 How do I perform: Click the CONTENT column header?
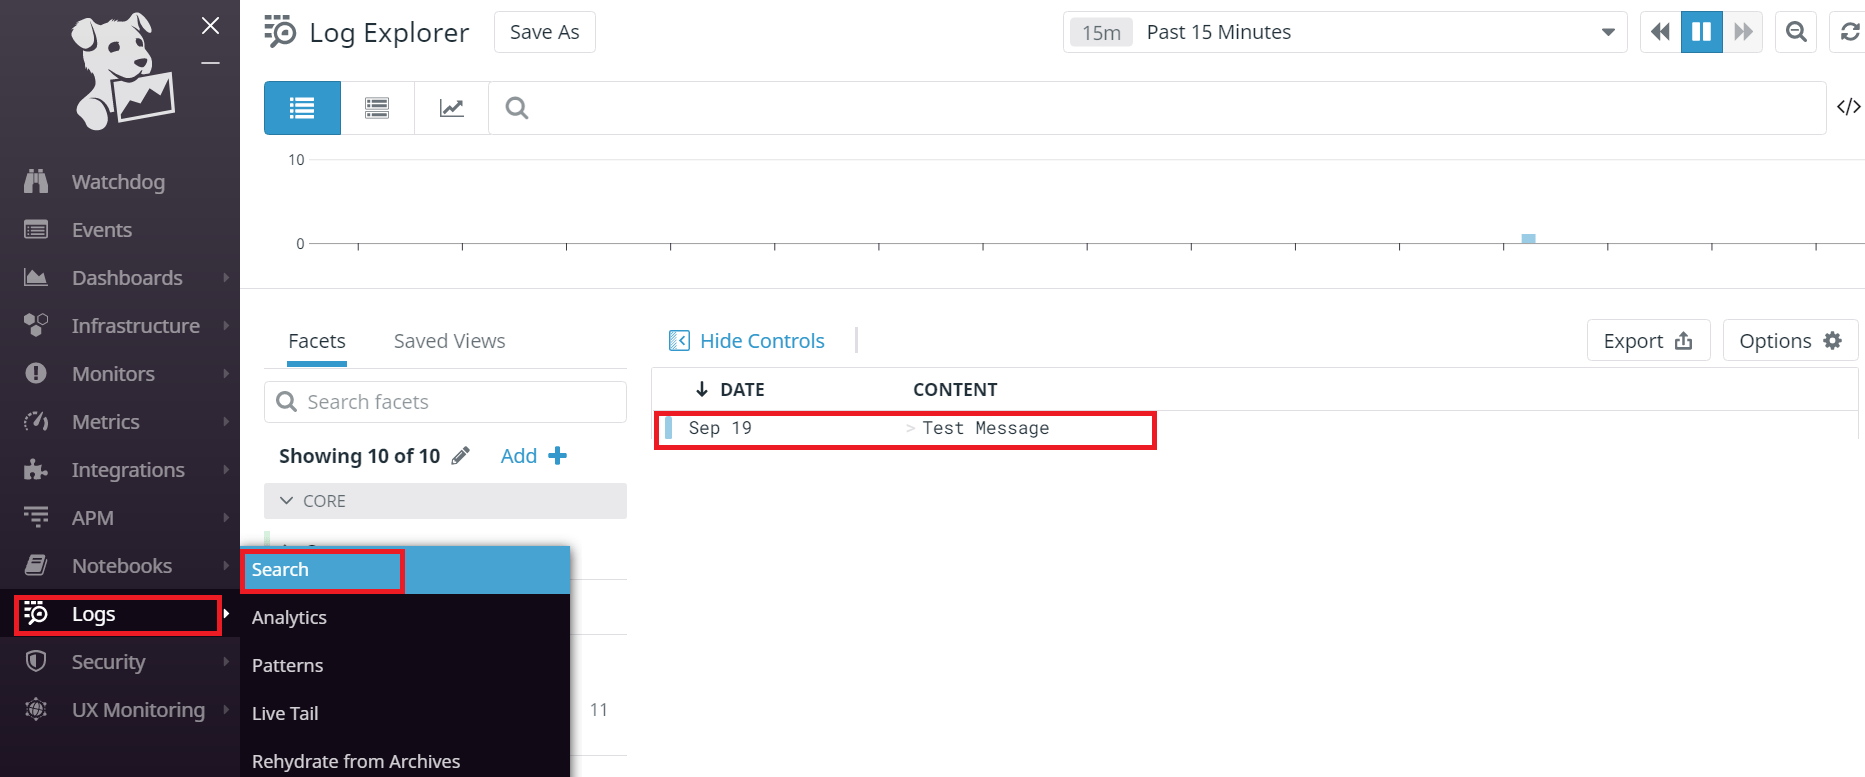point(955,390)
